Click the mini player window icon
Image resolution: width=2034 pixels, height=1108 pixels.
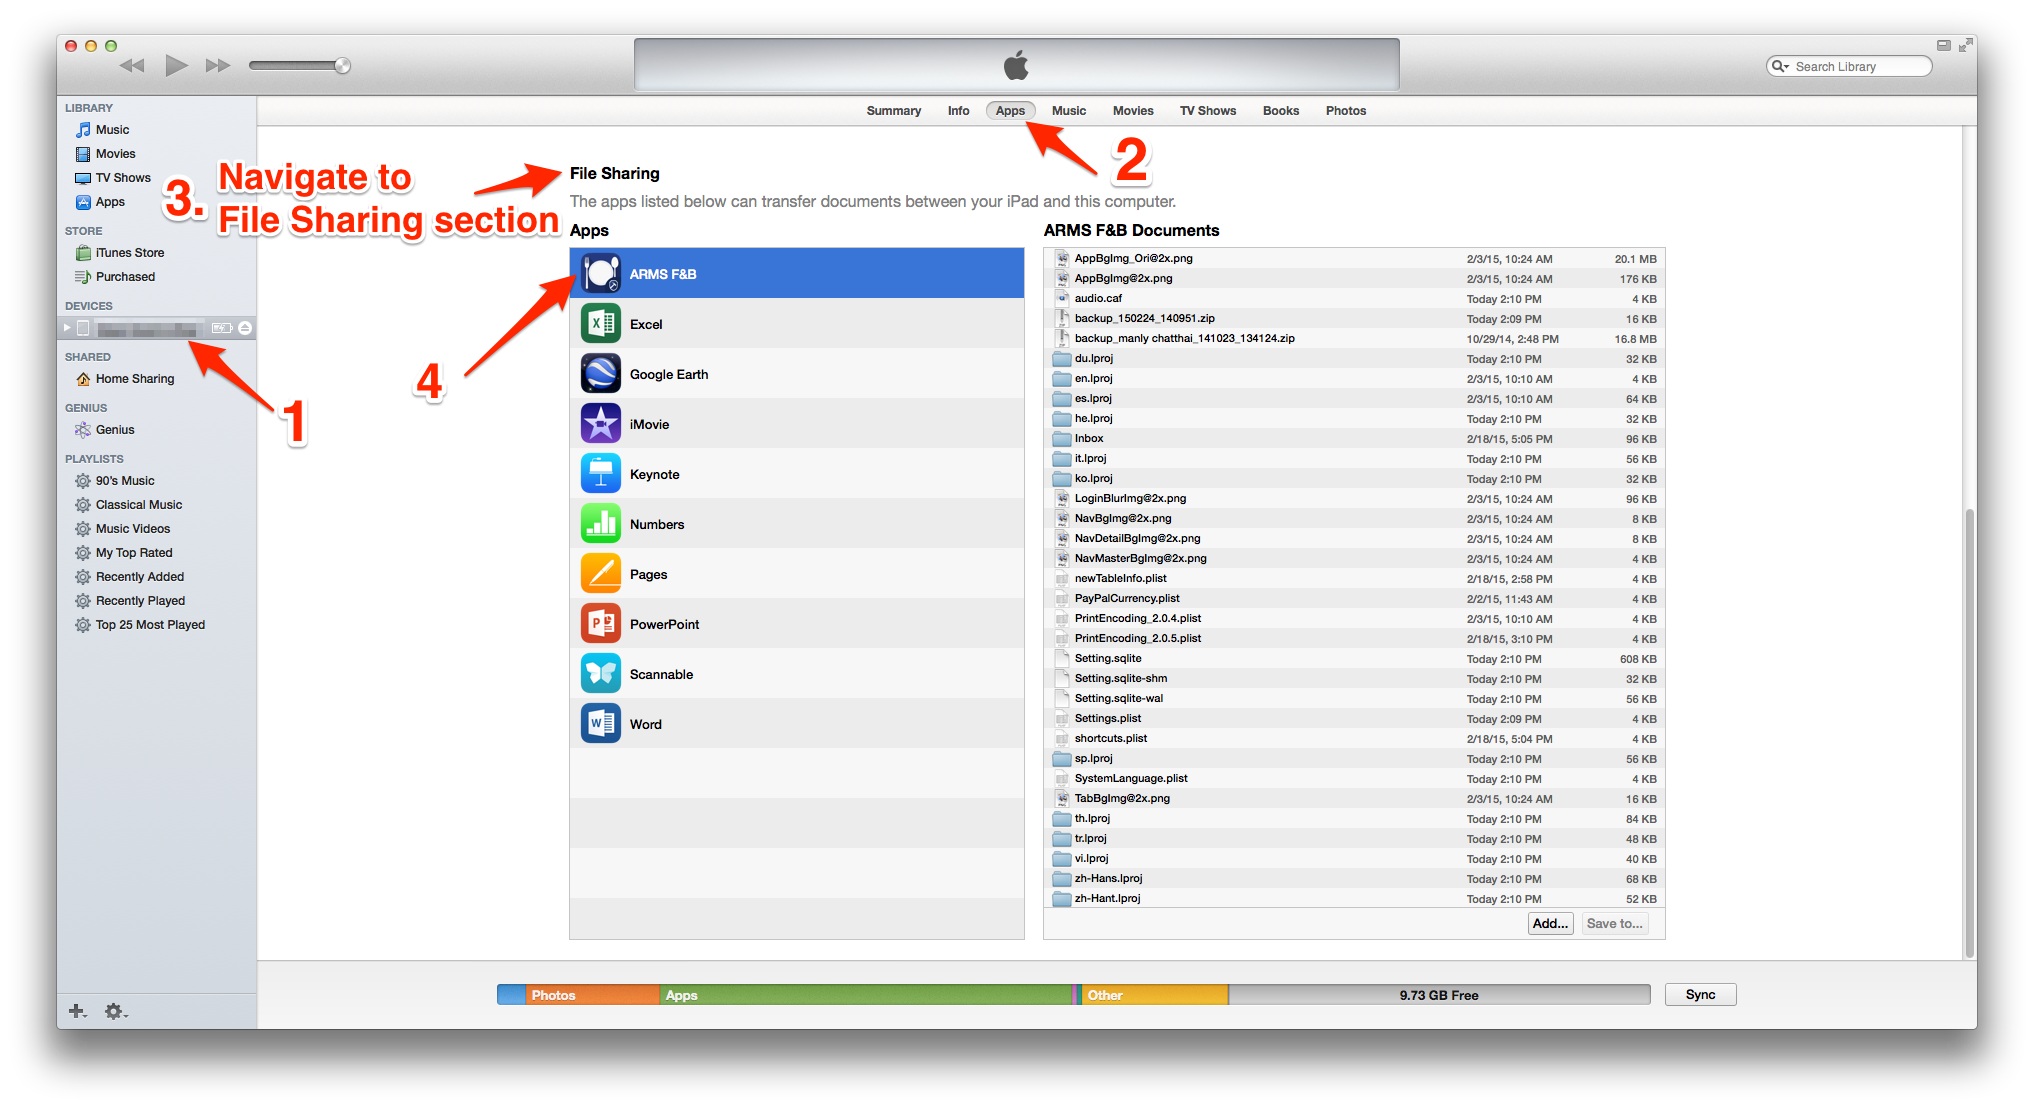coord(1943,45)
